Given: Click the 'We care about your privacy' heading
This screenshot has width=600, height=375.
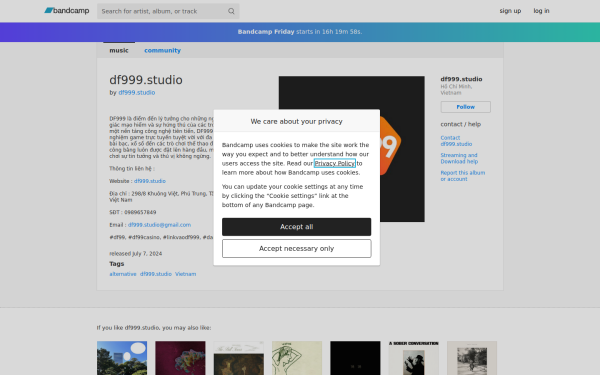Looking at the screenshot, I should click(x=297, y=121).
